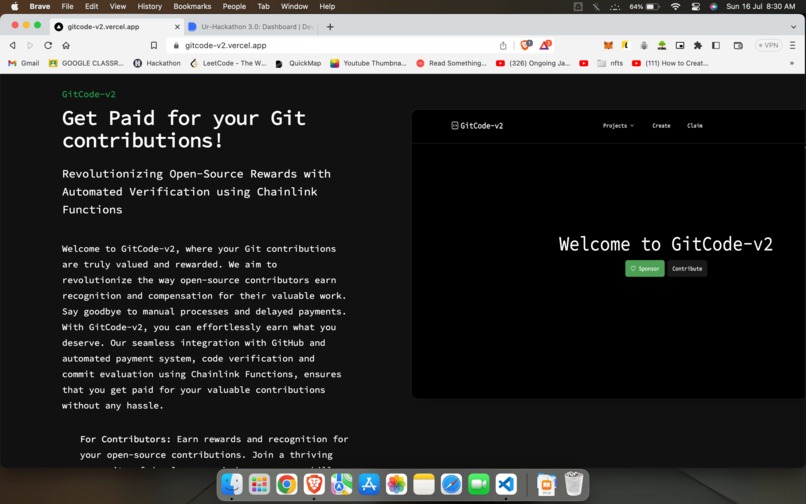Open the Edit menu
Screen dimensions: 806x504
point(91,6)
